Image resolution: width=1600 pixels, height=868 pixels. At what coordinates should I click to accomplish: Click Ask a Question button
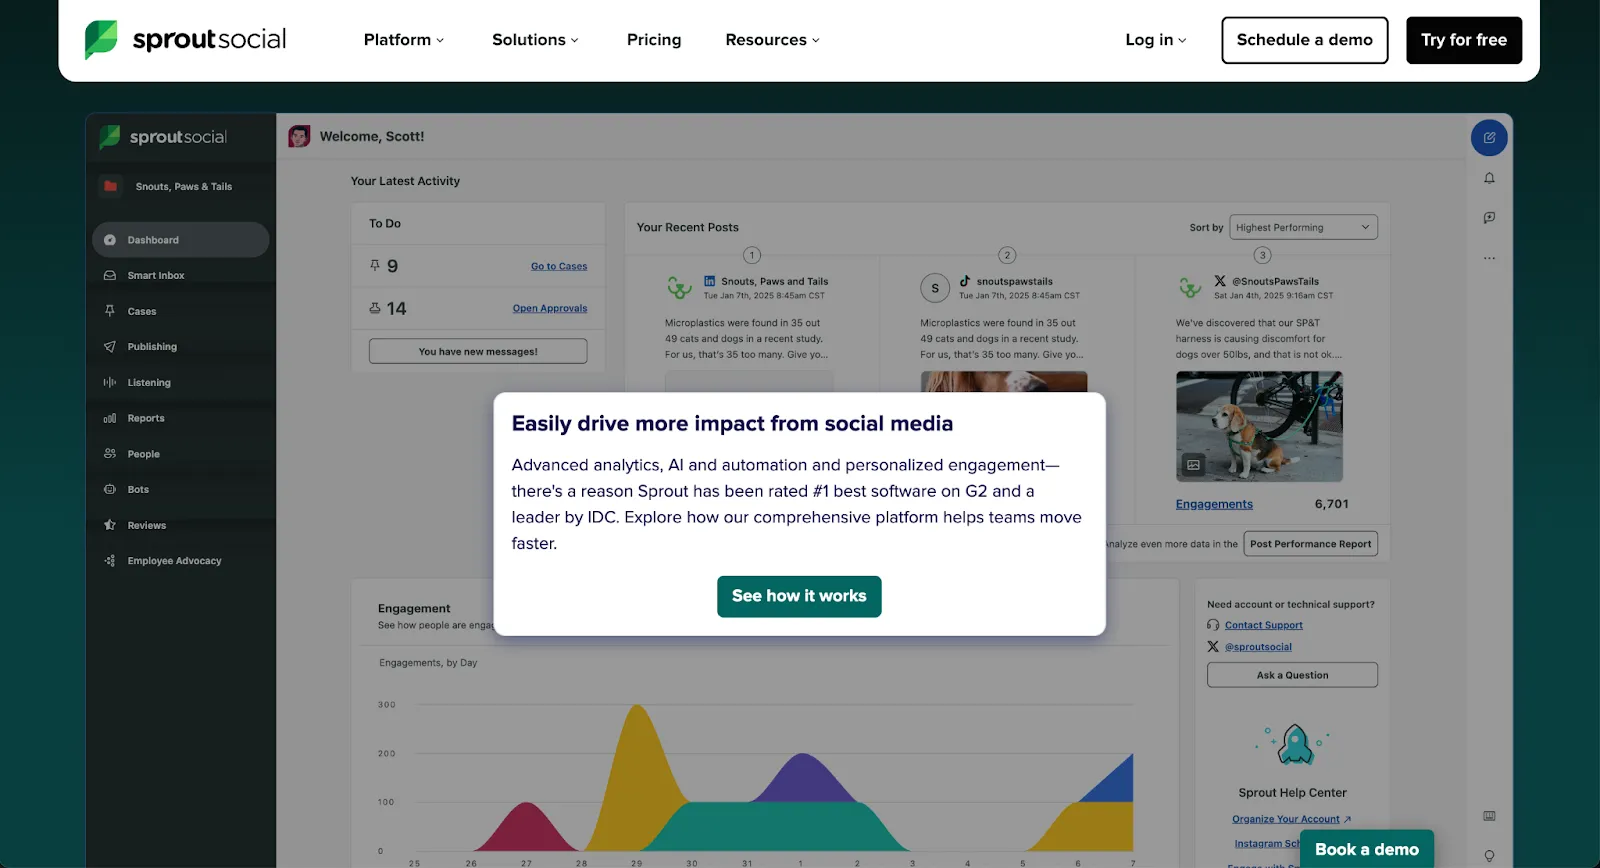(x=1292, y=675)
